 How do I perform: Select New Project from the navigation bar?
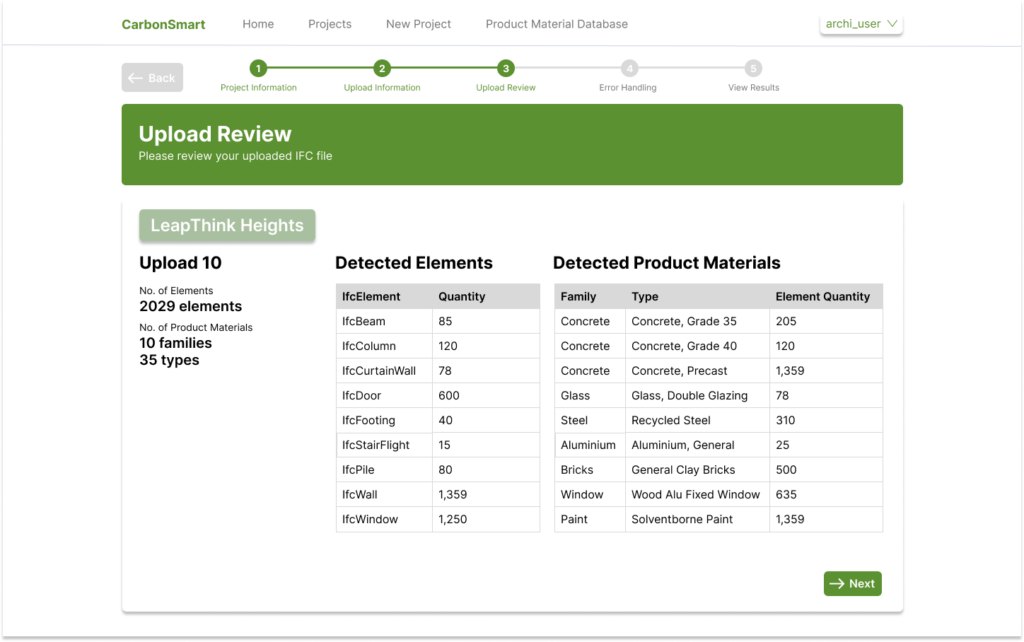pos(418,23)
